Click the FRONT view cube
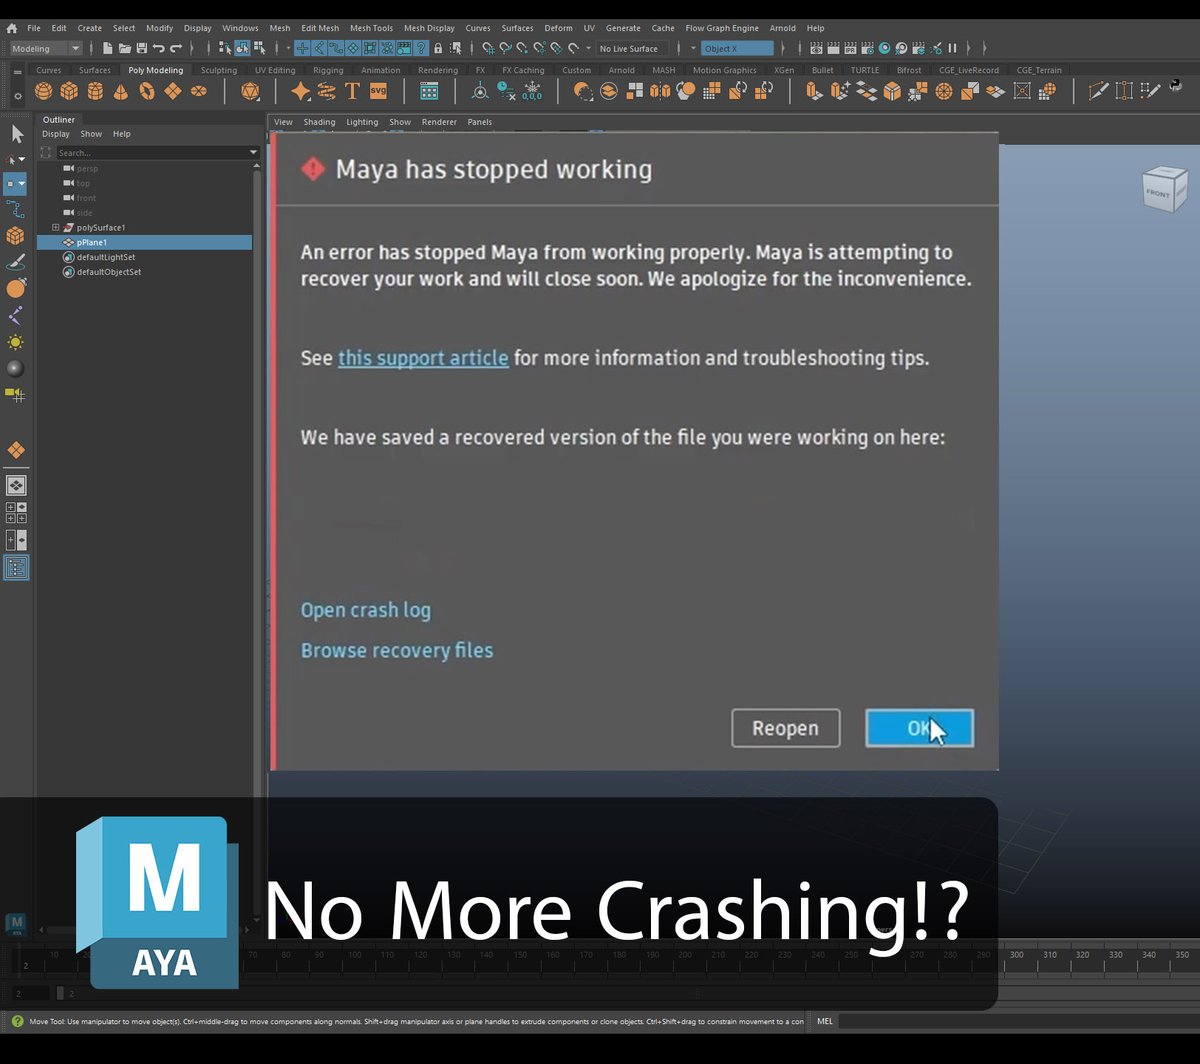Image resolution: width=1200 pixels, height=1064 pixels. pyautogui.click(x=1164, y=189)
